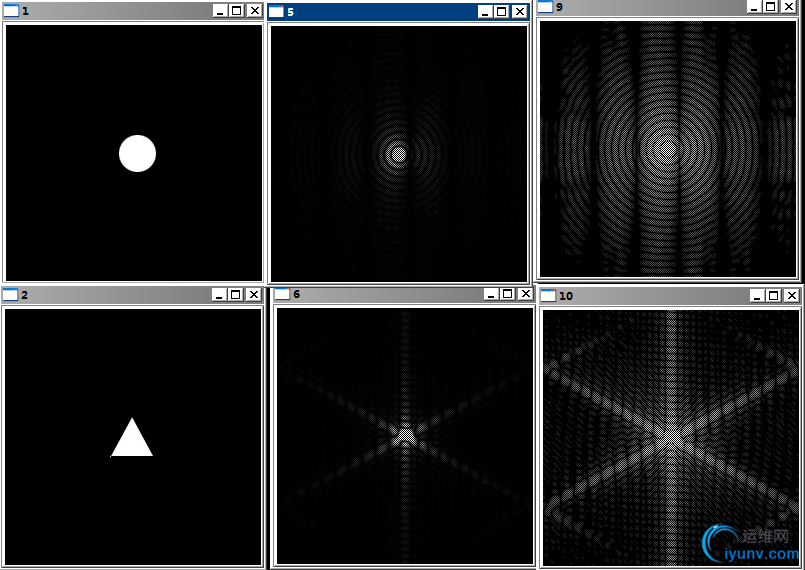Open system menu icon of window 1
This screenshot has height=570, width=805.
tap(11, 11)
